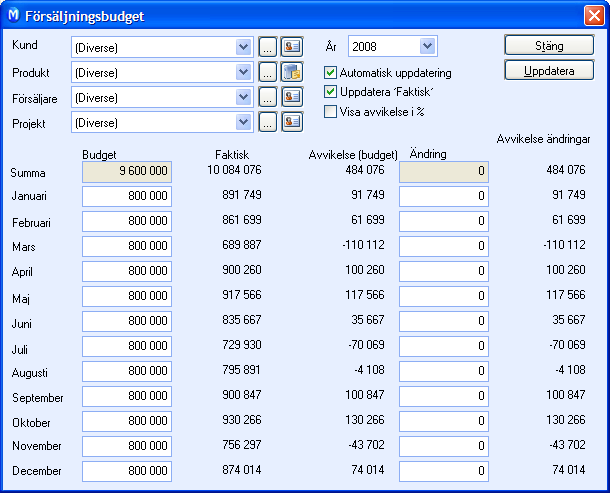The width and height of the screenshot is (610, 493).
Task: Click the Mars budget field
Action: tap(127, 246)
